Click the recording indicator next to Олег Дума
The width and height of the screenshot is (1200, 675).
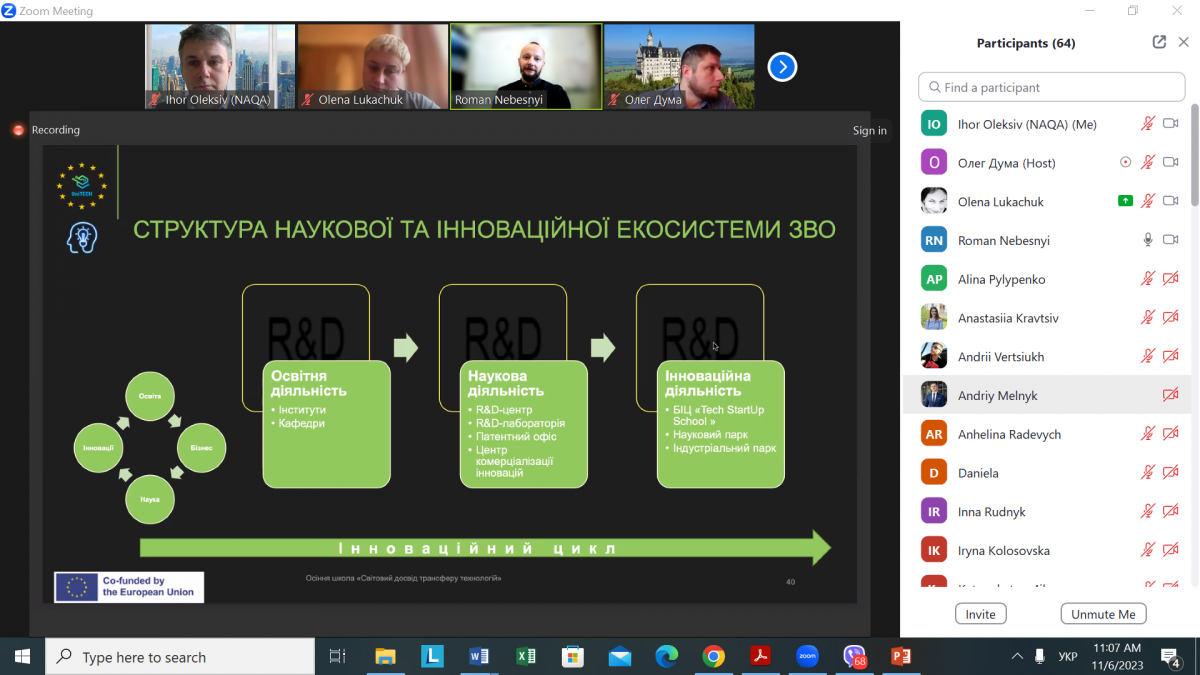pos(1126,163)
